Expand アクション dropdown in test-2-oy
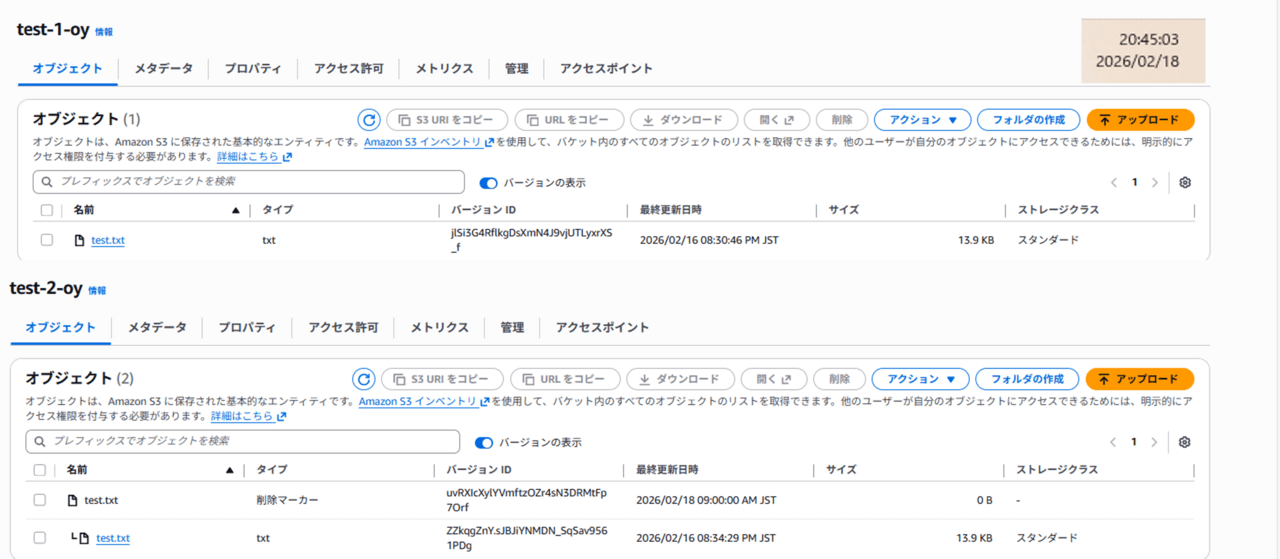Screen dimensions: 1280x559 pyautogui.click(x=920, y=379)
